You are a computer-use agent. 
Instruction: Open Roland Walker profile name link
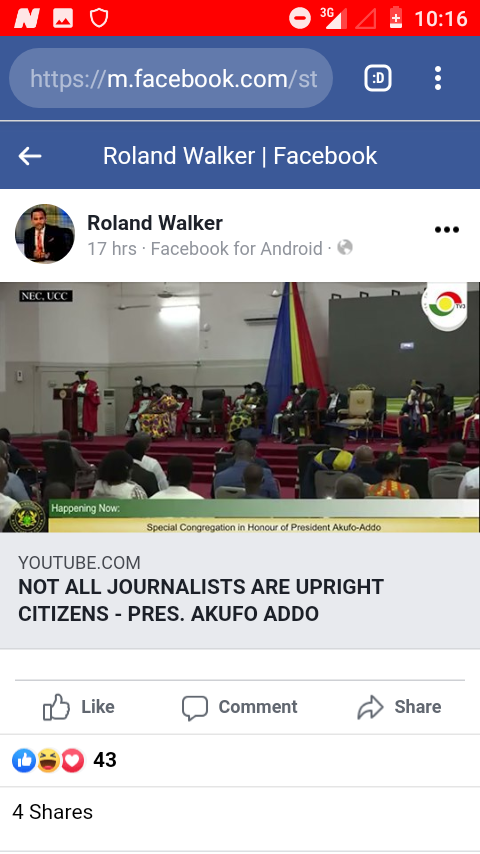point(155,223)
